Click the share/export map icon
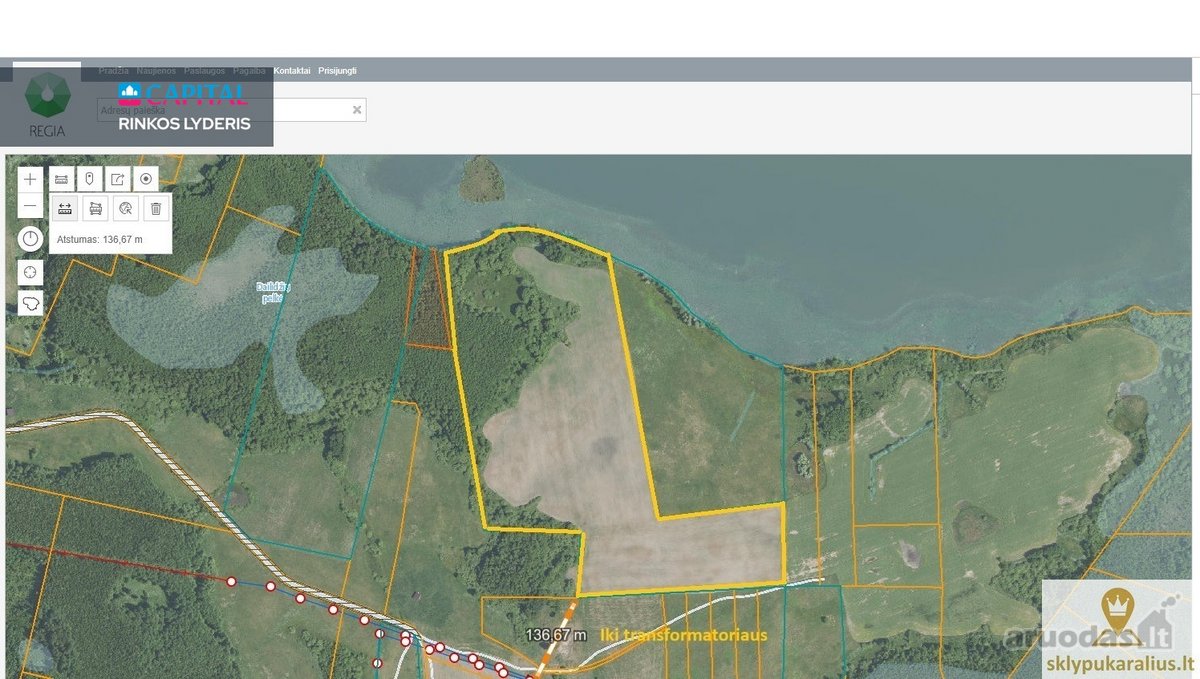1200x679 pixels. point(118,179)
